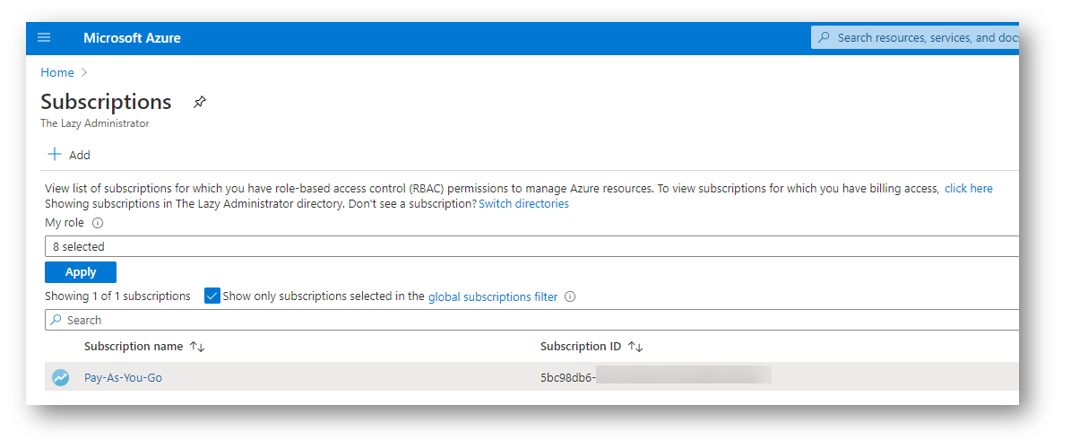1078x447 pixels.
Task: Pin the Subscriptions page to dashboard
Action: (x=199, y=102)
